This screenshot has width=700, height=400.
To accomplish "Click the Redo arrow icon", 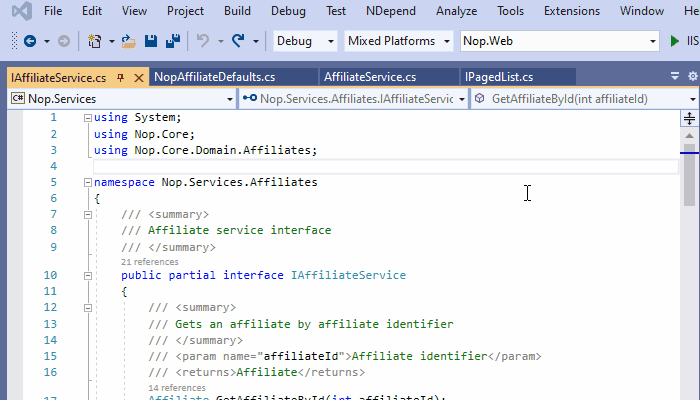I will 238,42.
